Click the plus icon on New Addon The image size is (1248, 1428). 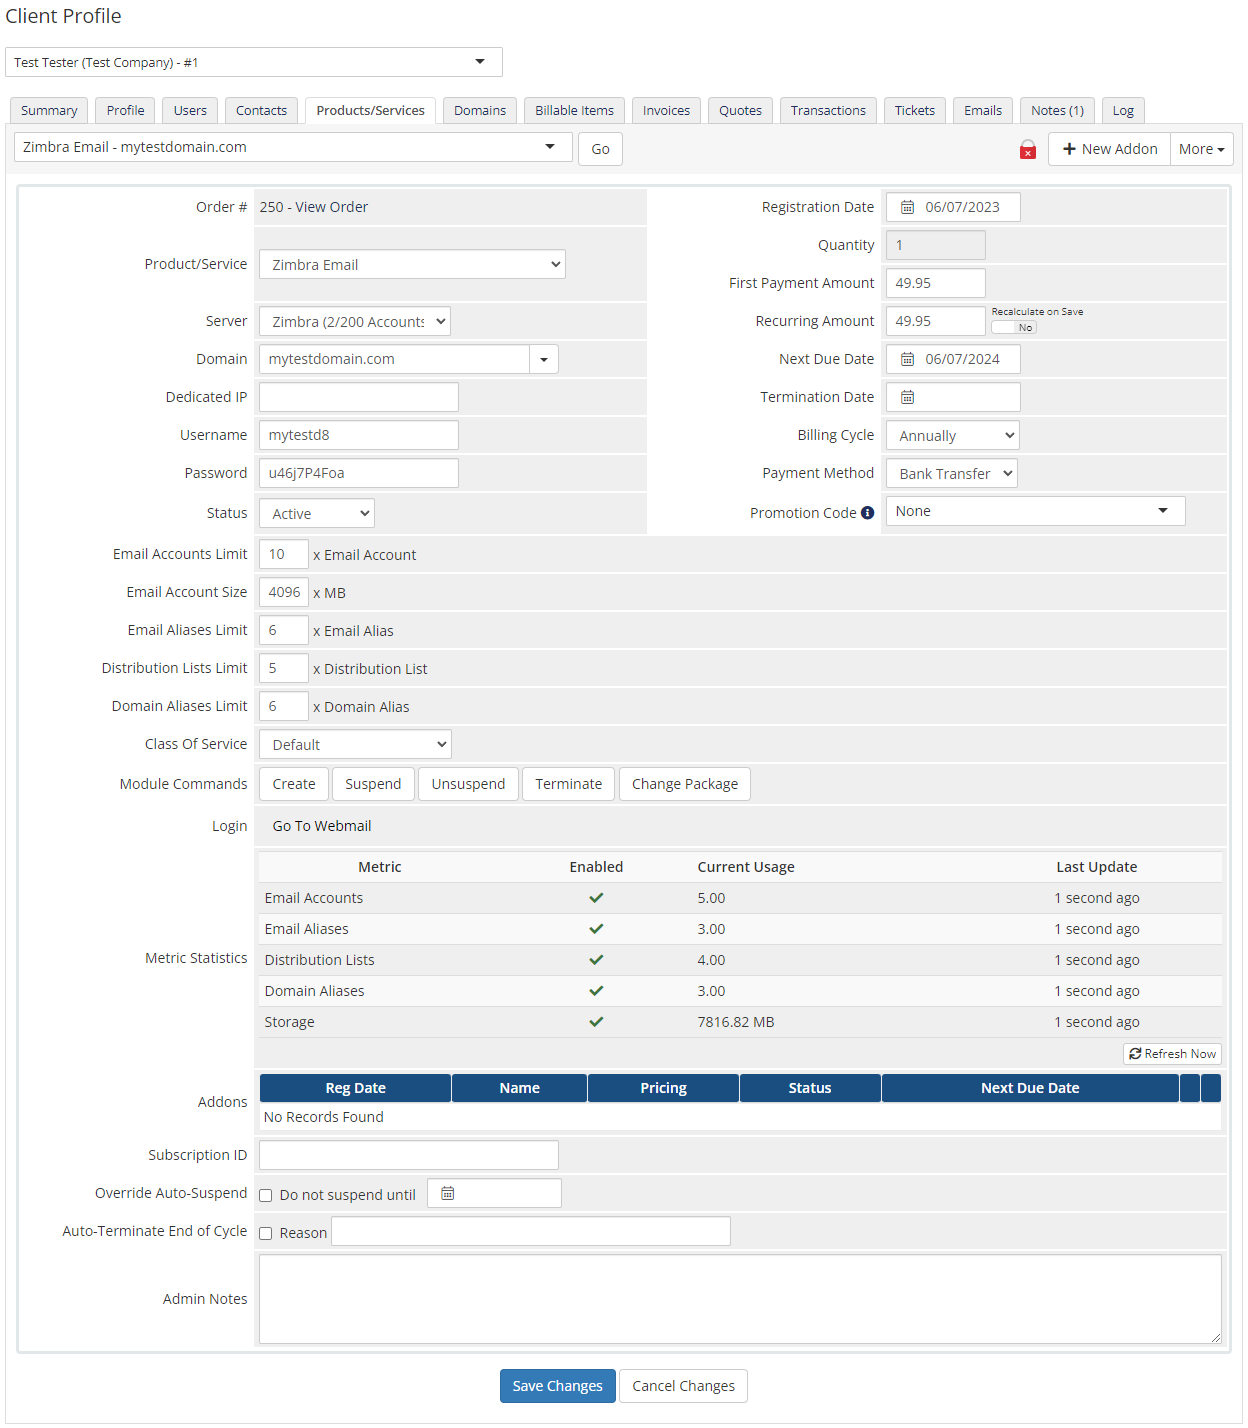1070,148
